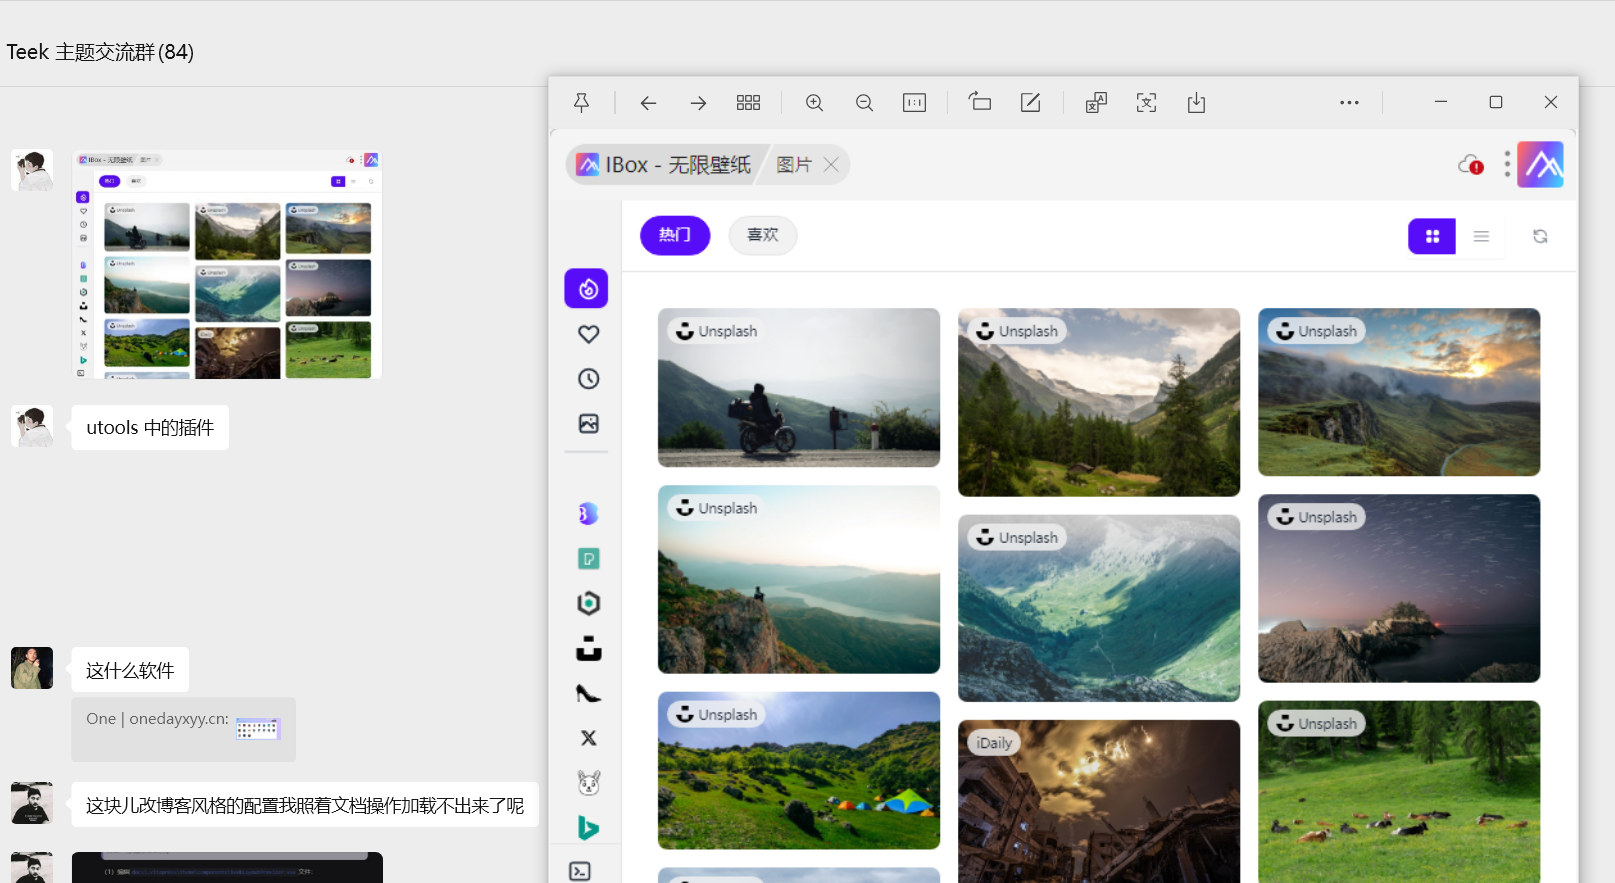Click the zoom in magnifier icon
Screen dimensions: 1615x883
814,103
